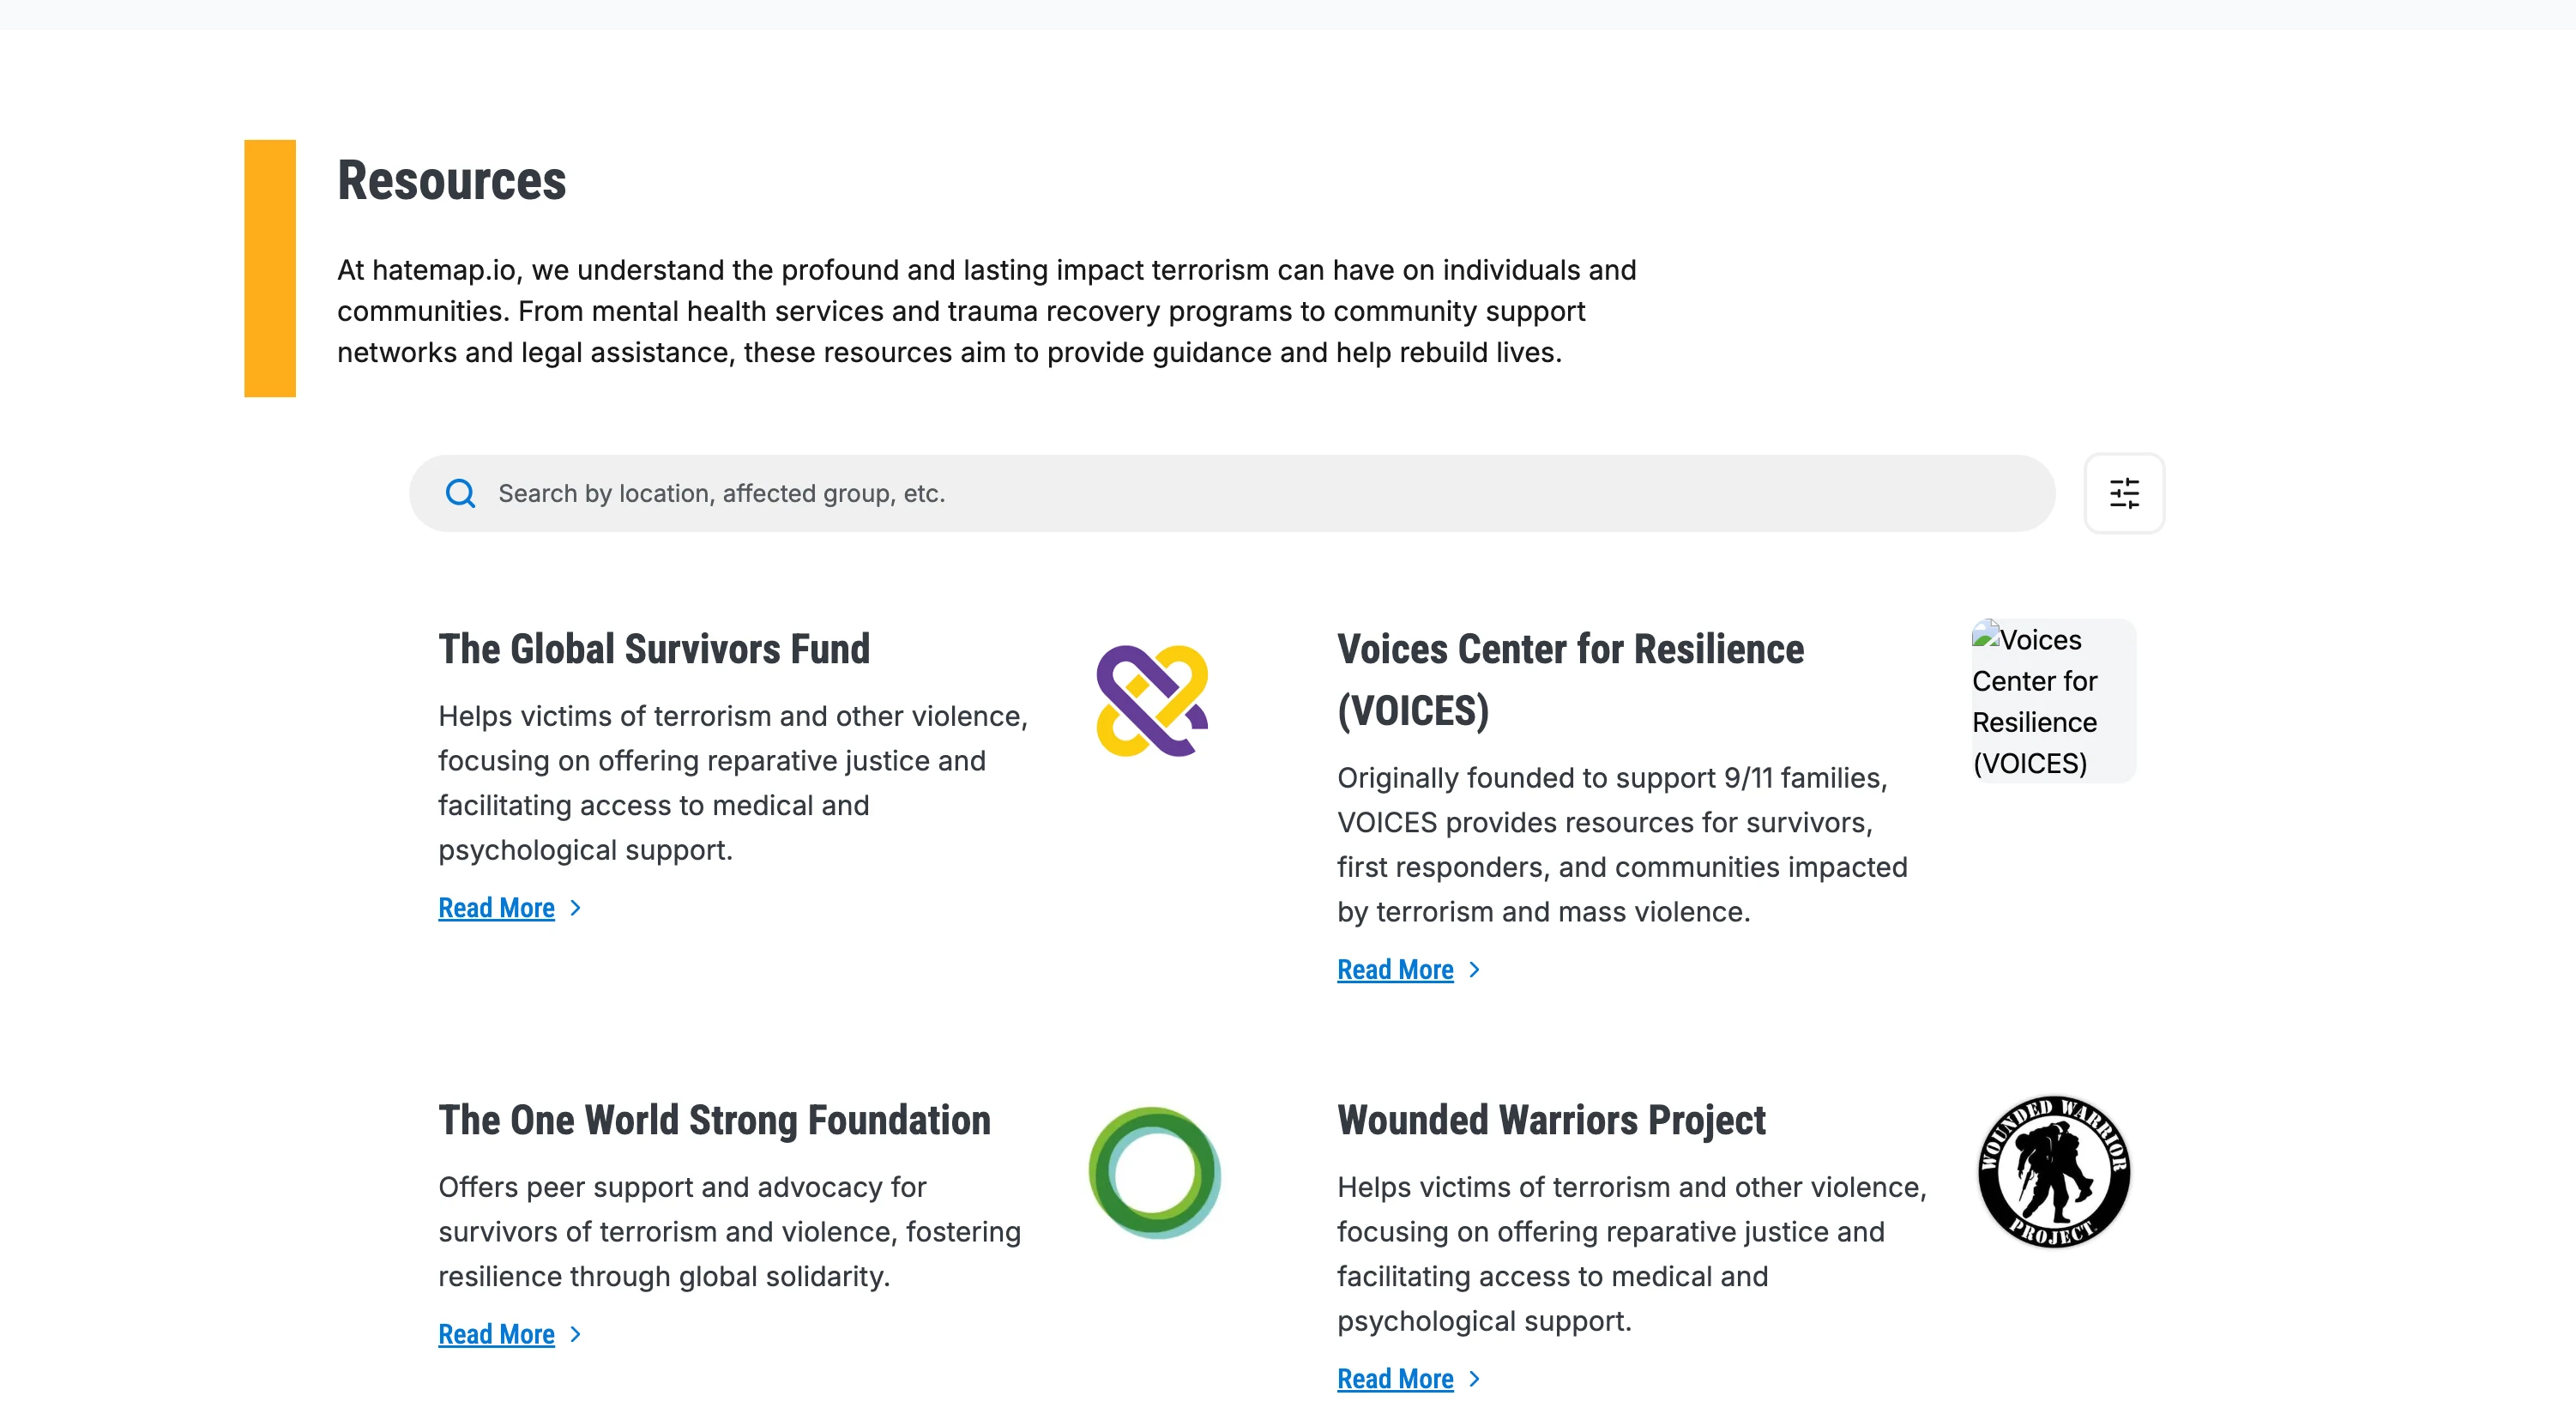Click the broken Voices Center image
Image resolution: width=2576 pixels, height=1420 pixels.
coord(2052,700)
